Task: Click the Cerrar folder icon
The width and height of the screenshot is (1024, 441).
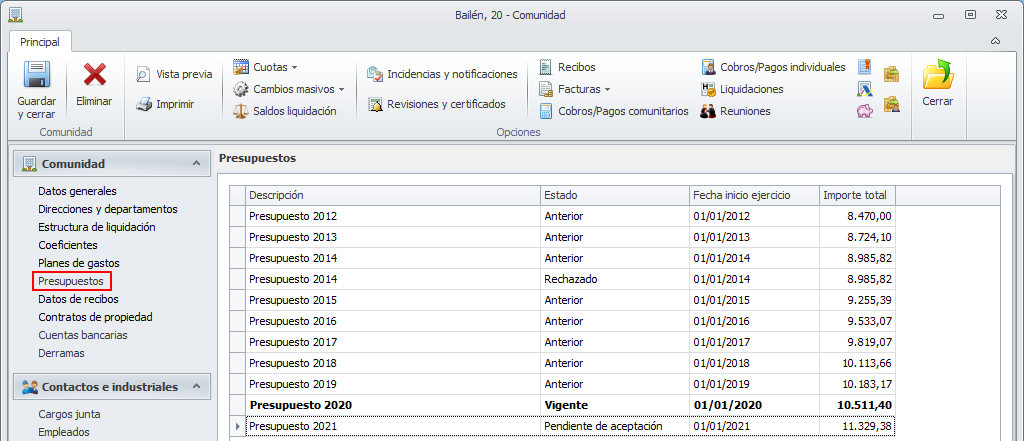Action: [937, 76]
